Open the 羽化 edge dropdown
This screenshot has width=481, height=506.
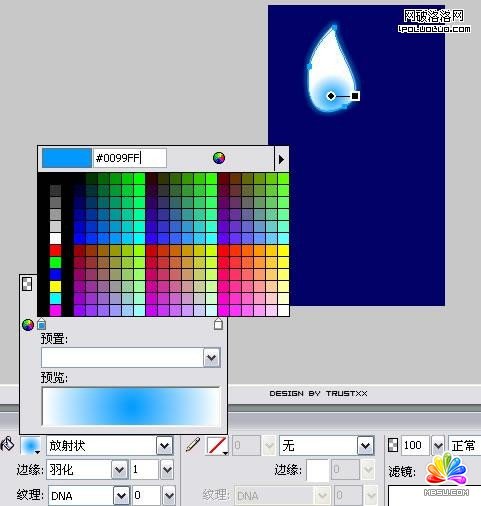click(x=120, y=470)
